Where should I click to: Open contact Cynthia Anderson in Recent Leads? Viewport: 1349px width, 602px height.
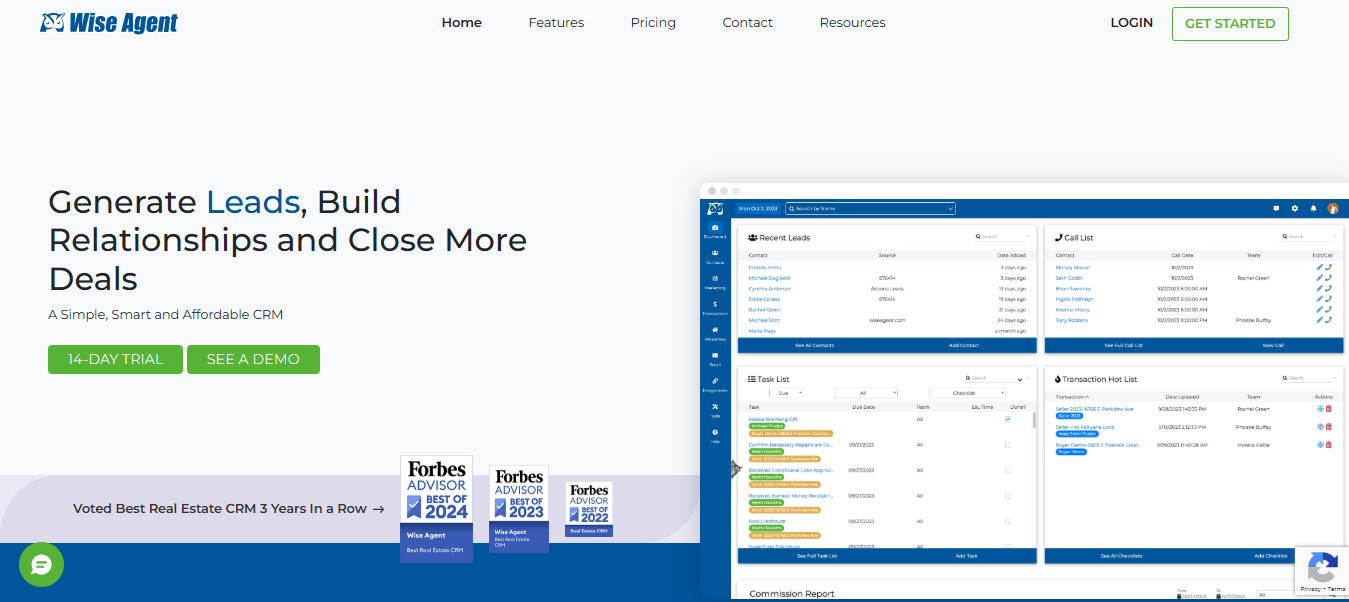(770, 288)
